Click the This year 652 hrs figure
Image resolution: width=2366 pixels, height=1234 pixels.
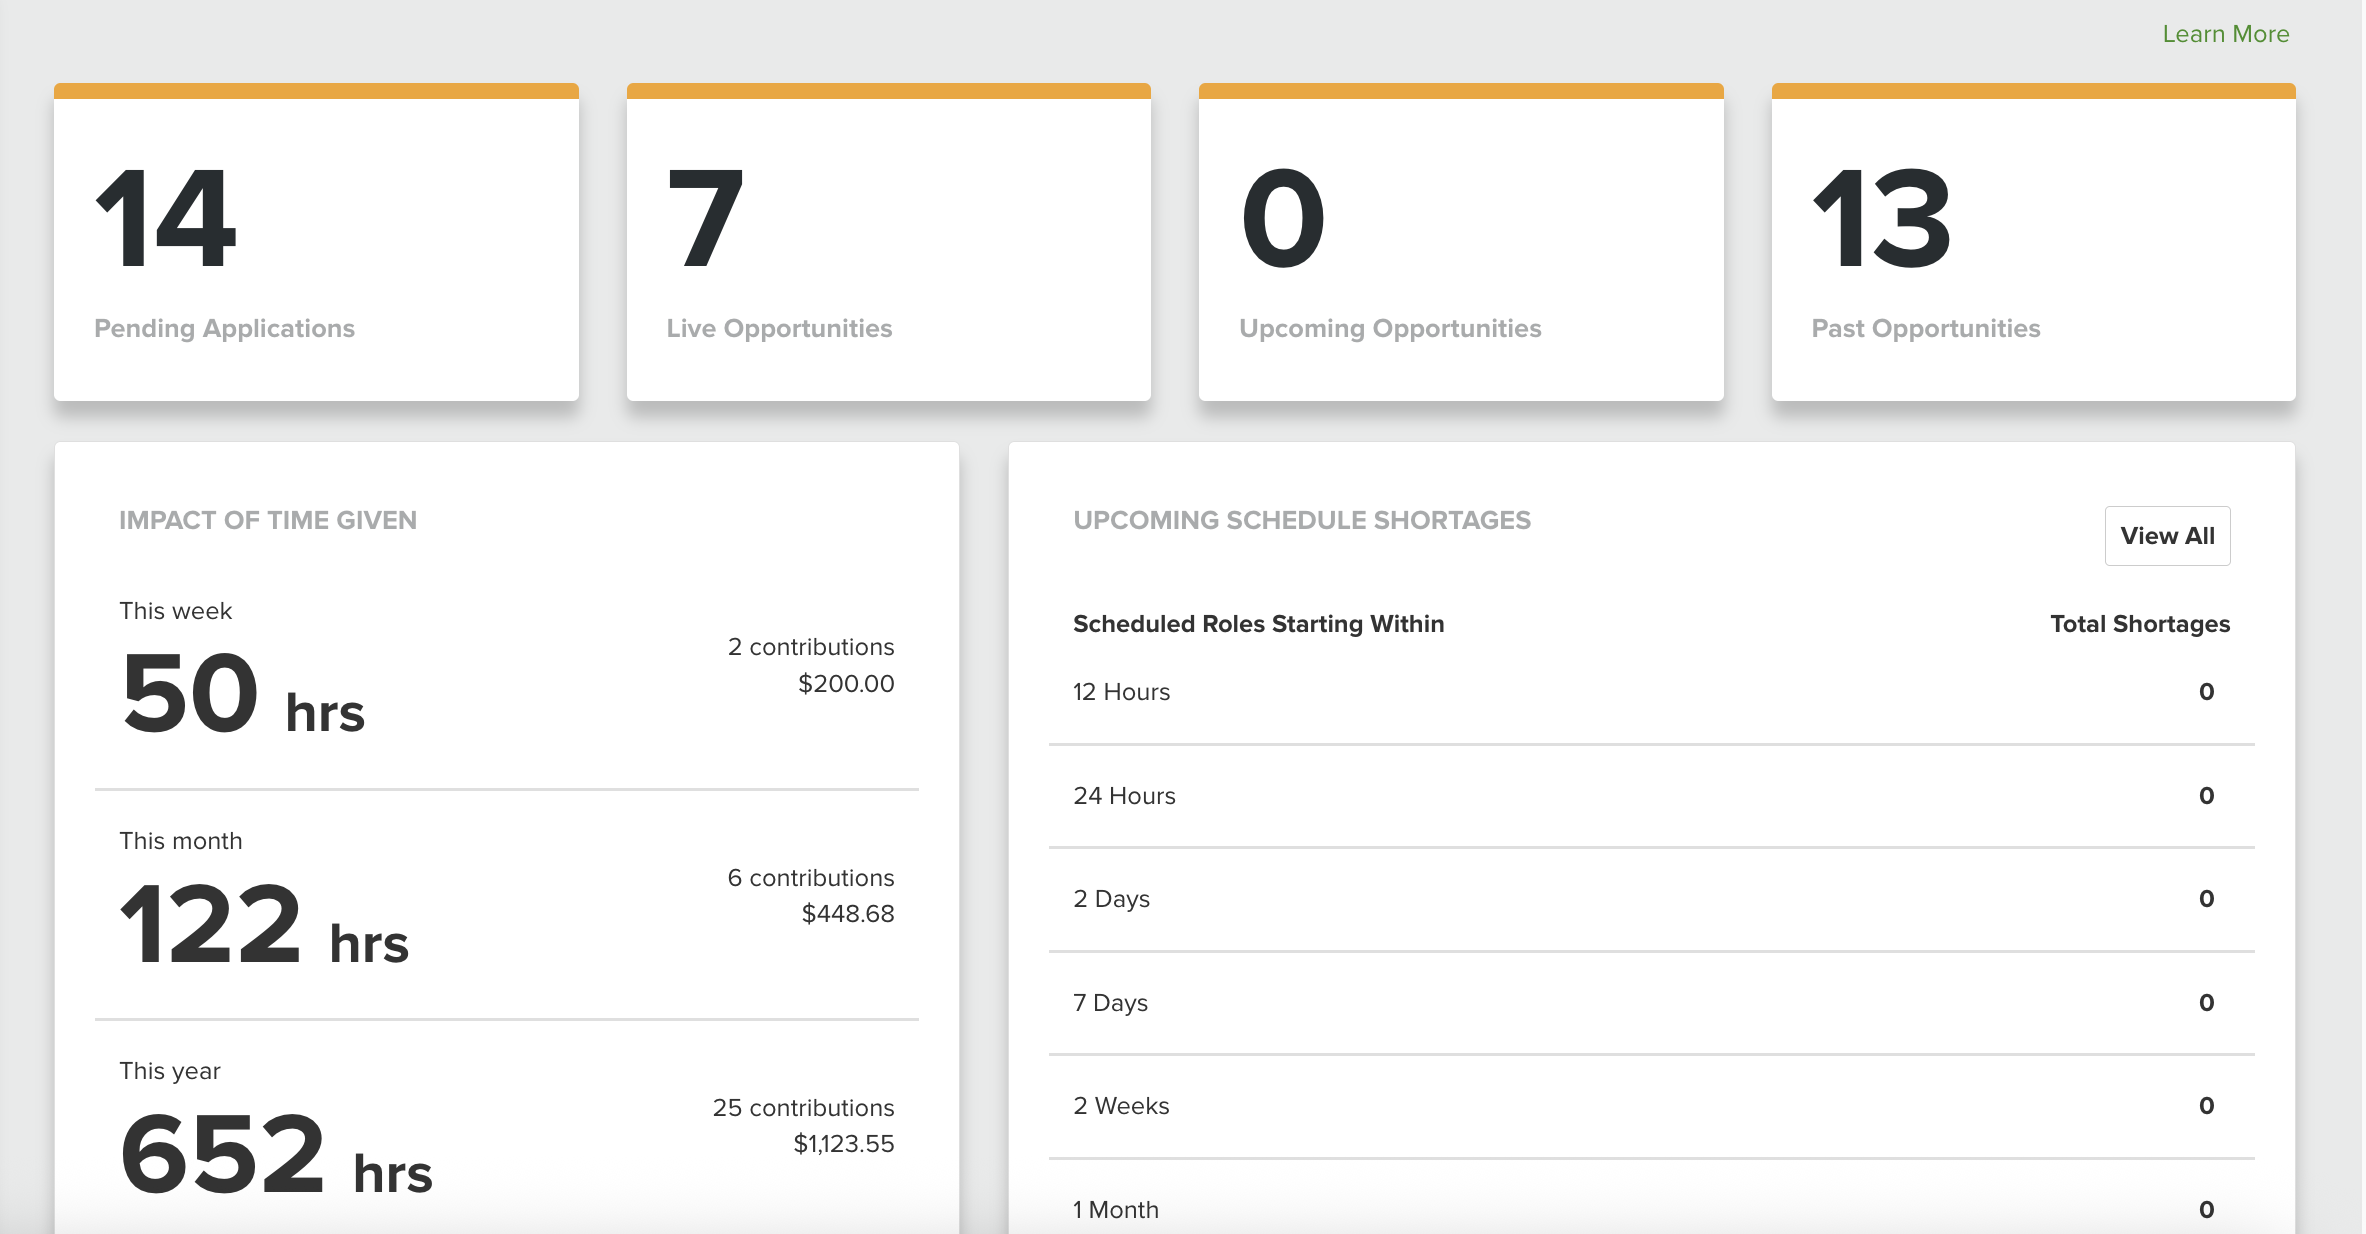[276, 1155]
